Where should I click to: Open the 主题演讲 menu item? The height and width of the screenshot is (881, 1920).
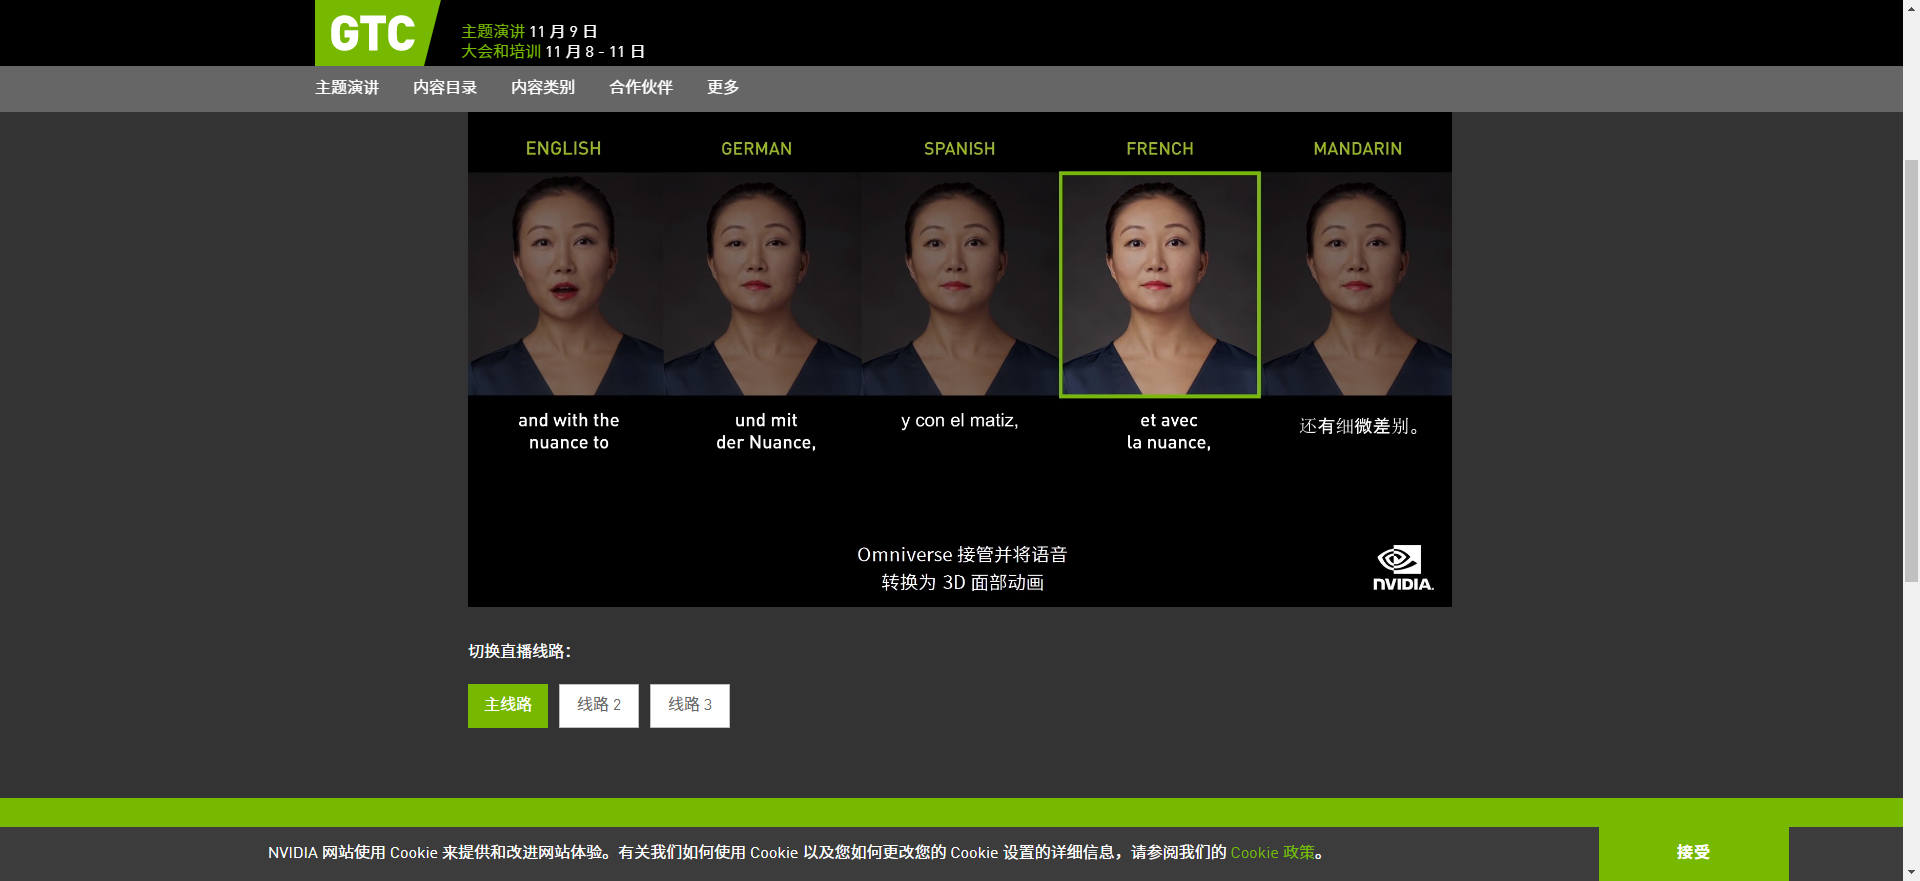pos(347,88)
